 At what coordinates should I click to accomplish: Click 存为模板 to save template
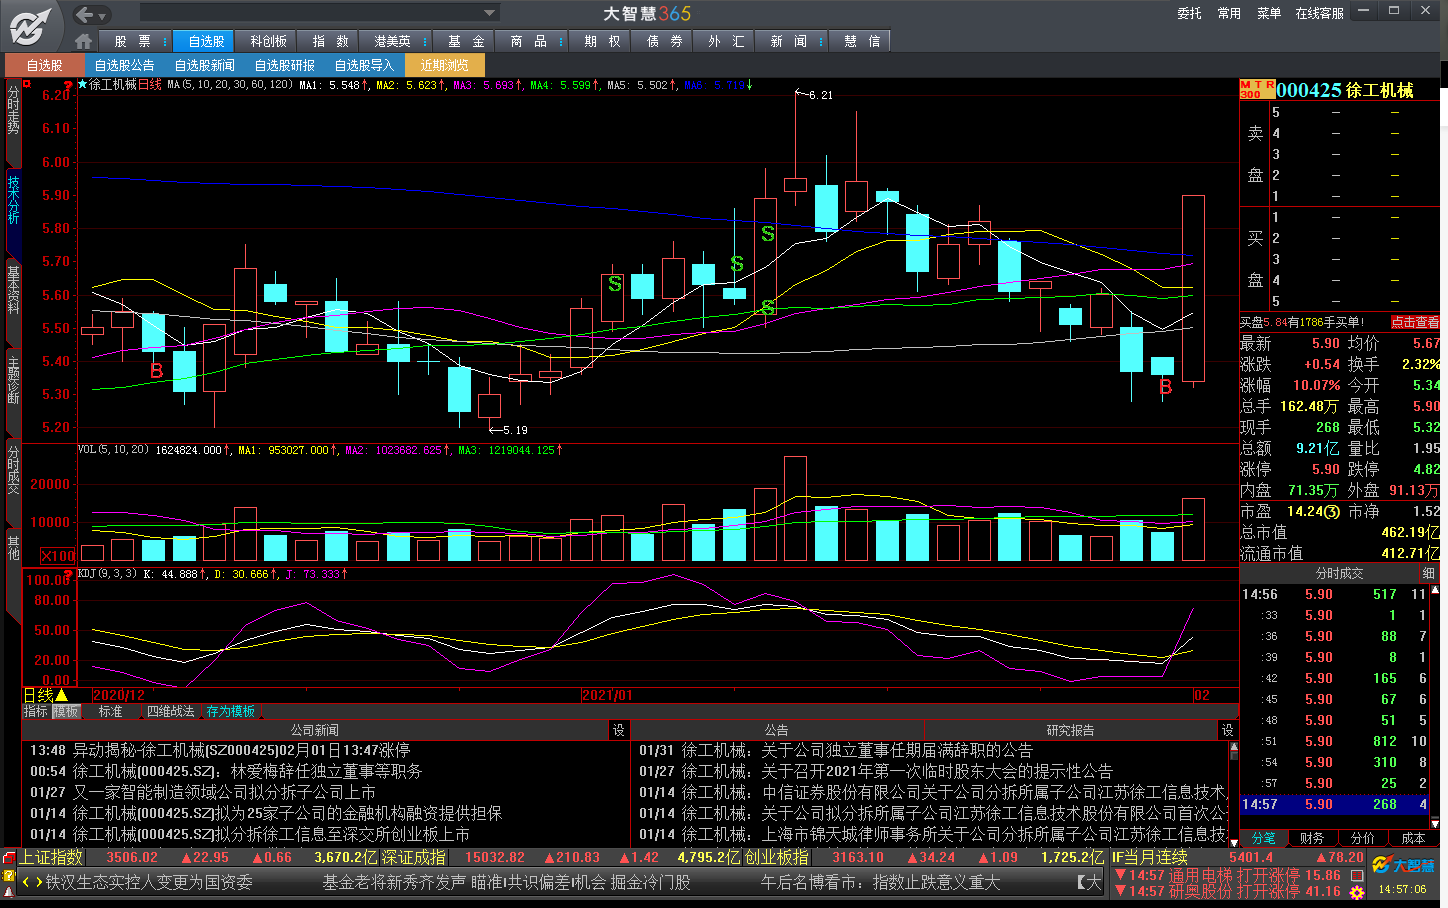(231, 711)
